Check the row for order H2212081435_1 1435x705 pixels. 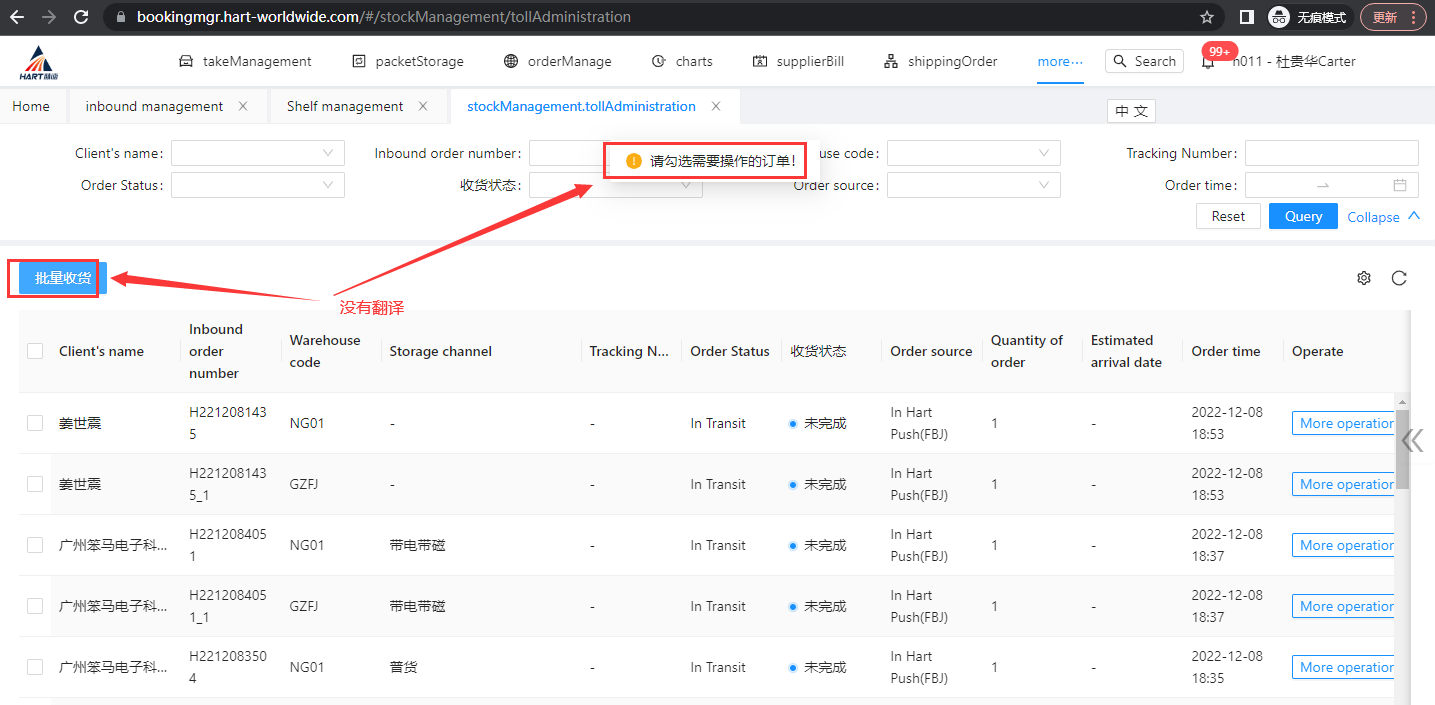pyautogui.click(x=35, y=484)
